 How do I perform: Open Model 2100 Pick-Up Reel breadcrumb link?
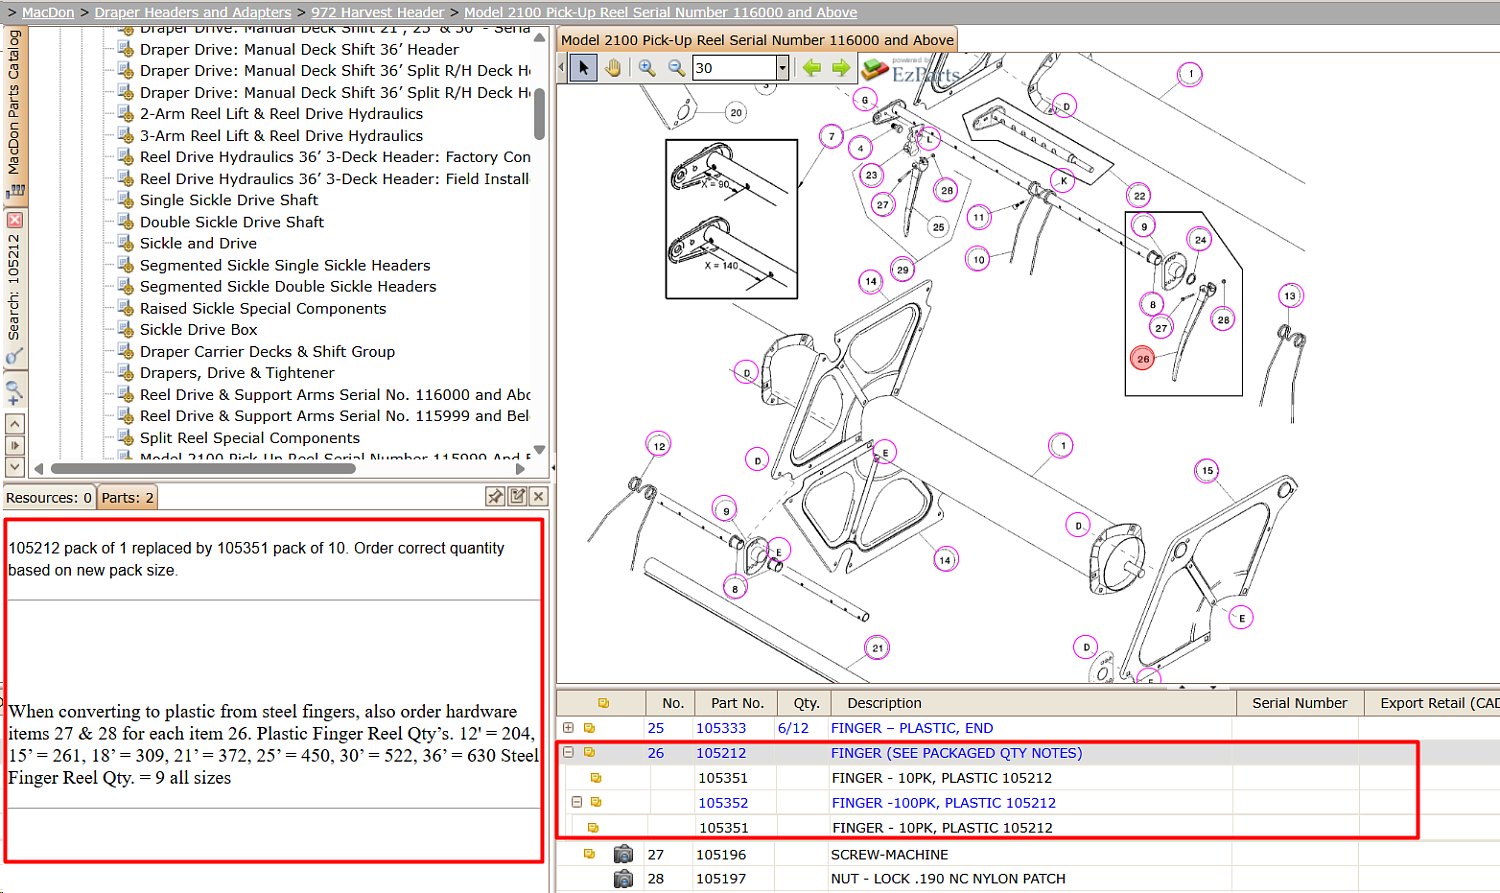[660, 12]
